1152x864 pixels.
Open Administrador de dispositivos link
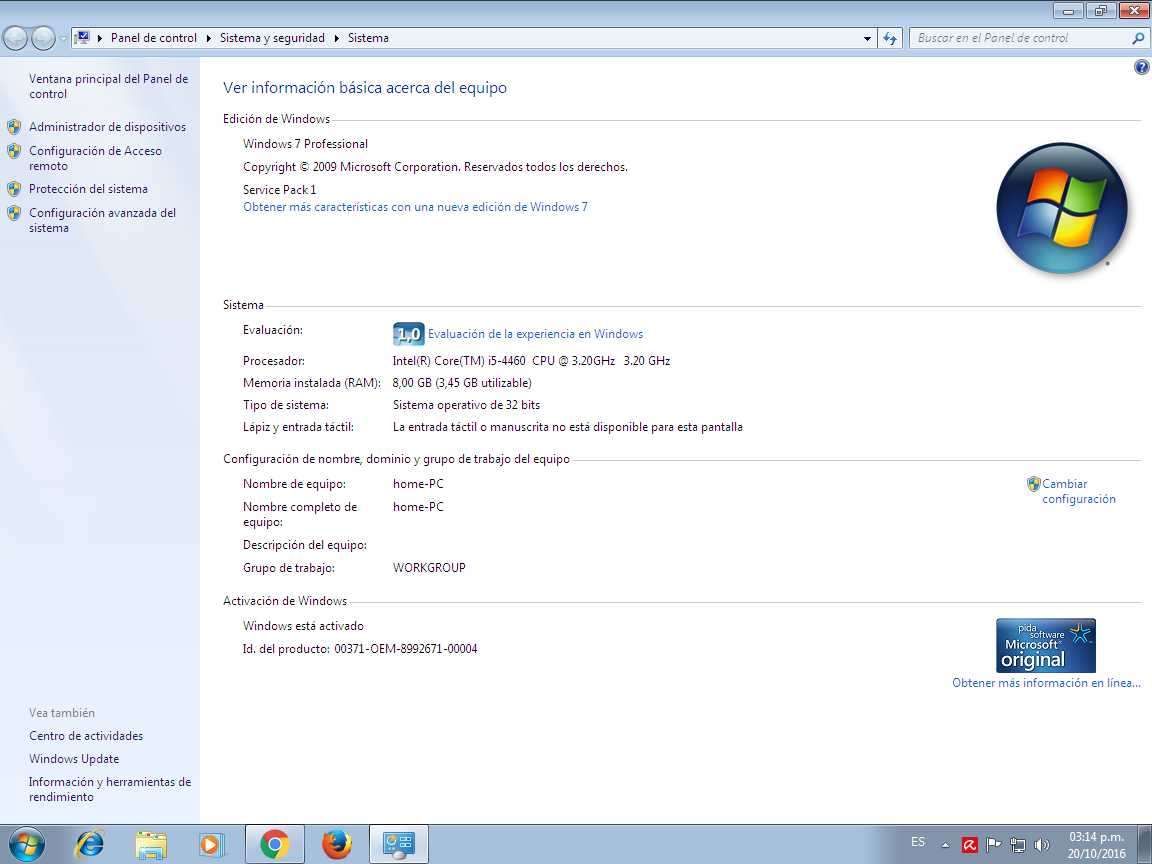(x=107, y=127)
